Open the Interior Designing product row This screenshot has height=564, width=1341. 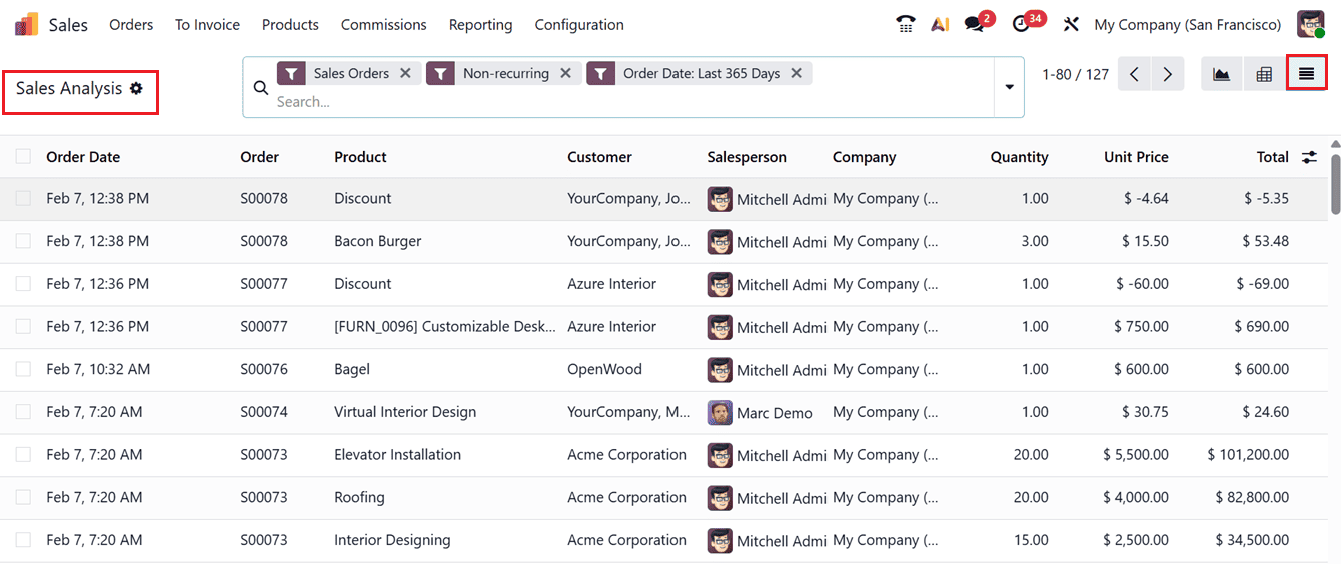click(x=392, y=540)
